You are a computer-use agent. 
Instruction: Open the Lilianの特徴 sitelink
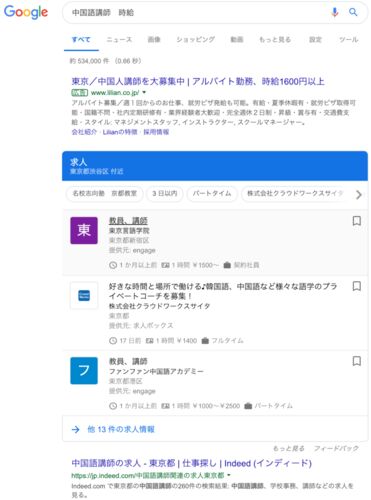point(120,132)
